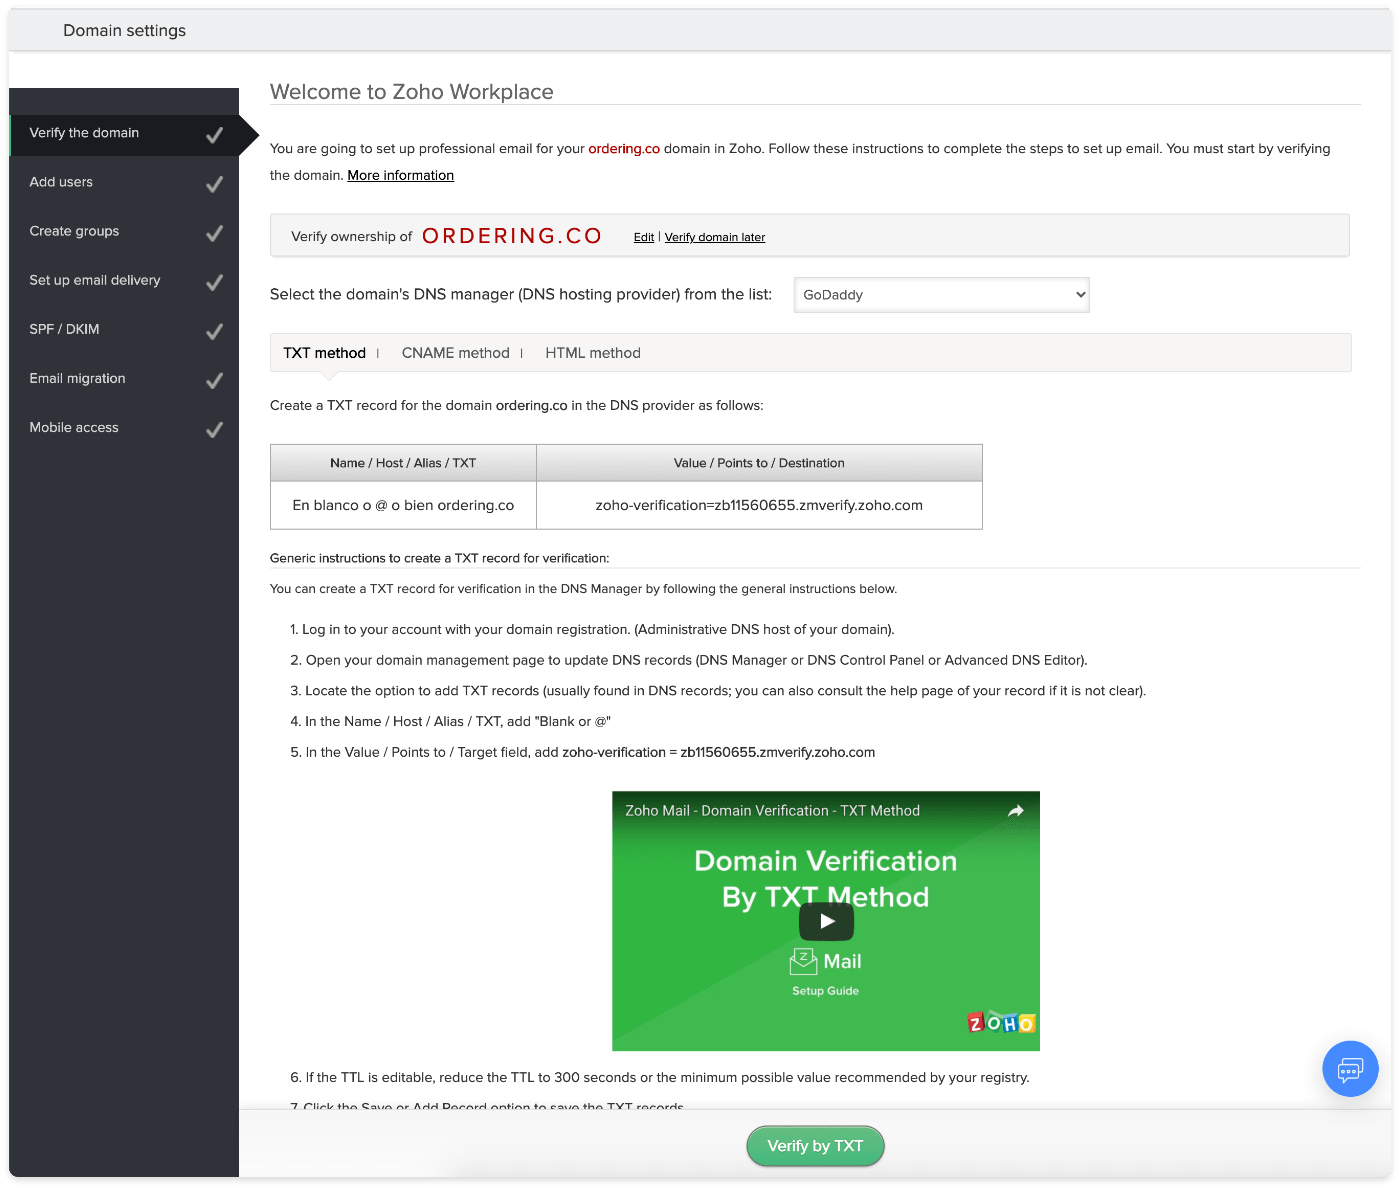Open the live chat support bubble
Image resolution: width=1400 pixels, height=1189 pixels.
[1350, 1069]
